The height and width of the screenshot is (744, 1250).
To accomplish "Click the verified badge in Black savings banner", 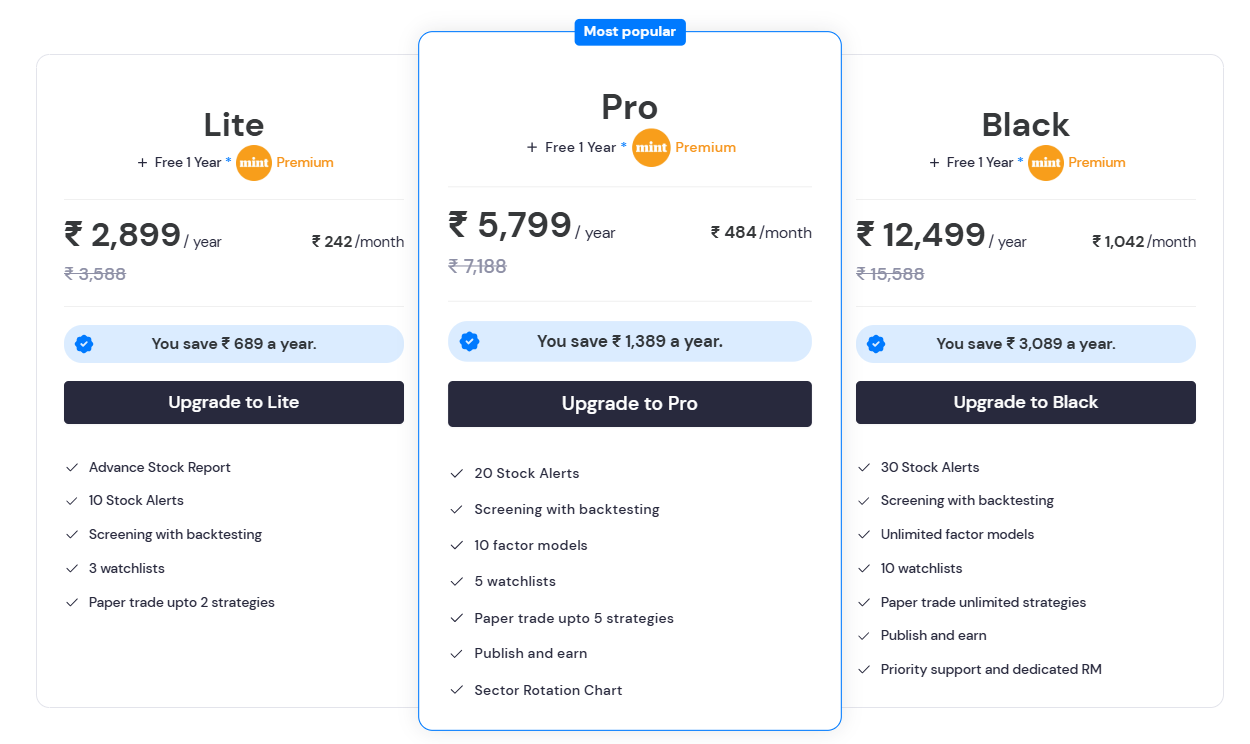I will click(876, 343).
